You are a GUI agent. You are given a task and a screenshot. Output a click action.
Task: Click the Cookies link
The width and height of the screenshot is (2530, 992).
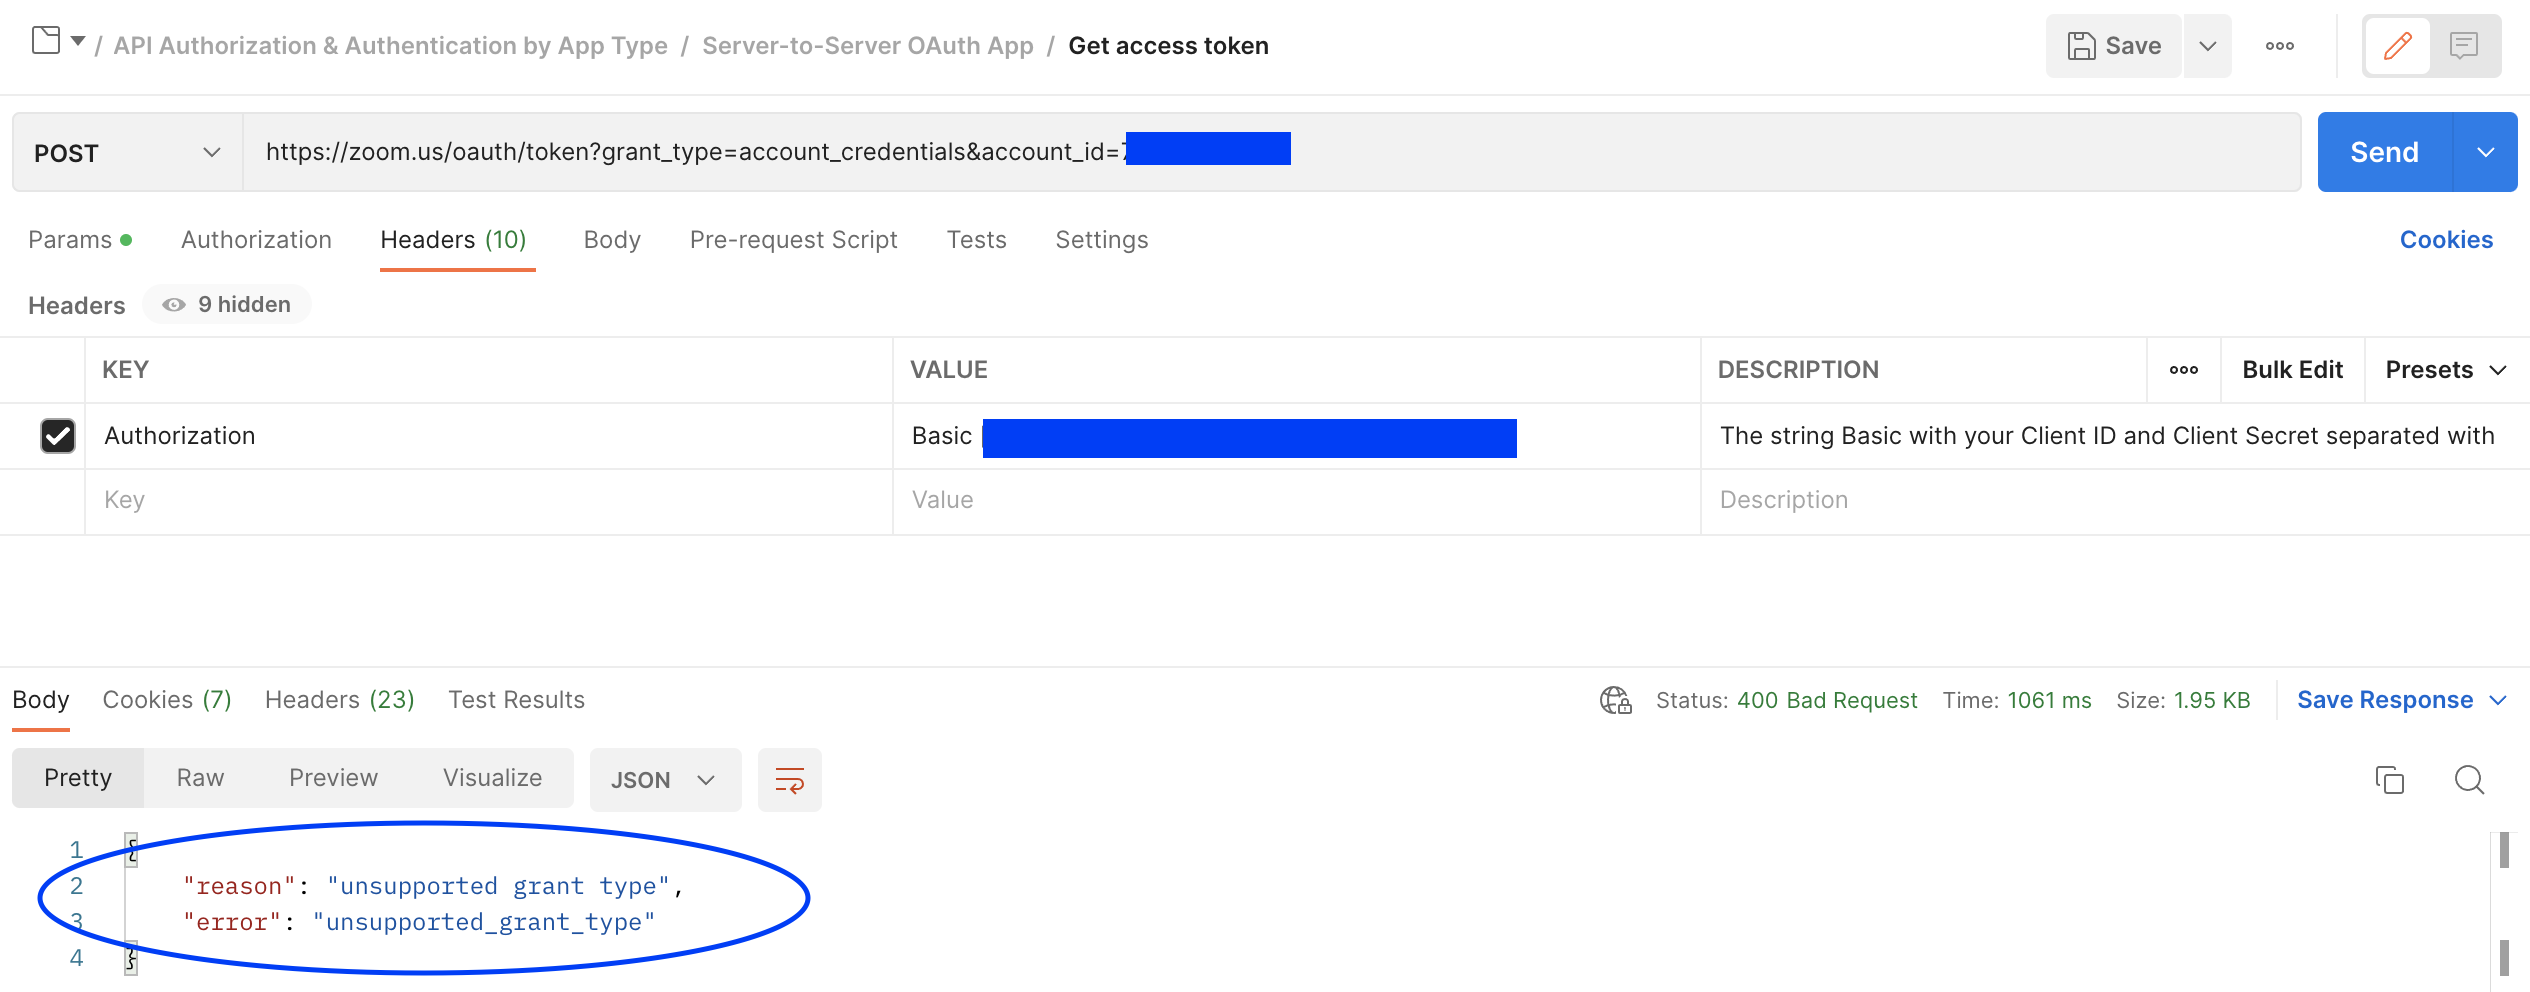2446,240
